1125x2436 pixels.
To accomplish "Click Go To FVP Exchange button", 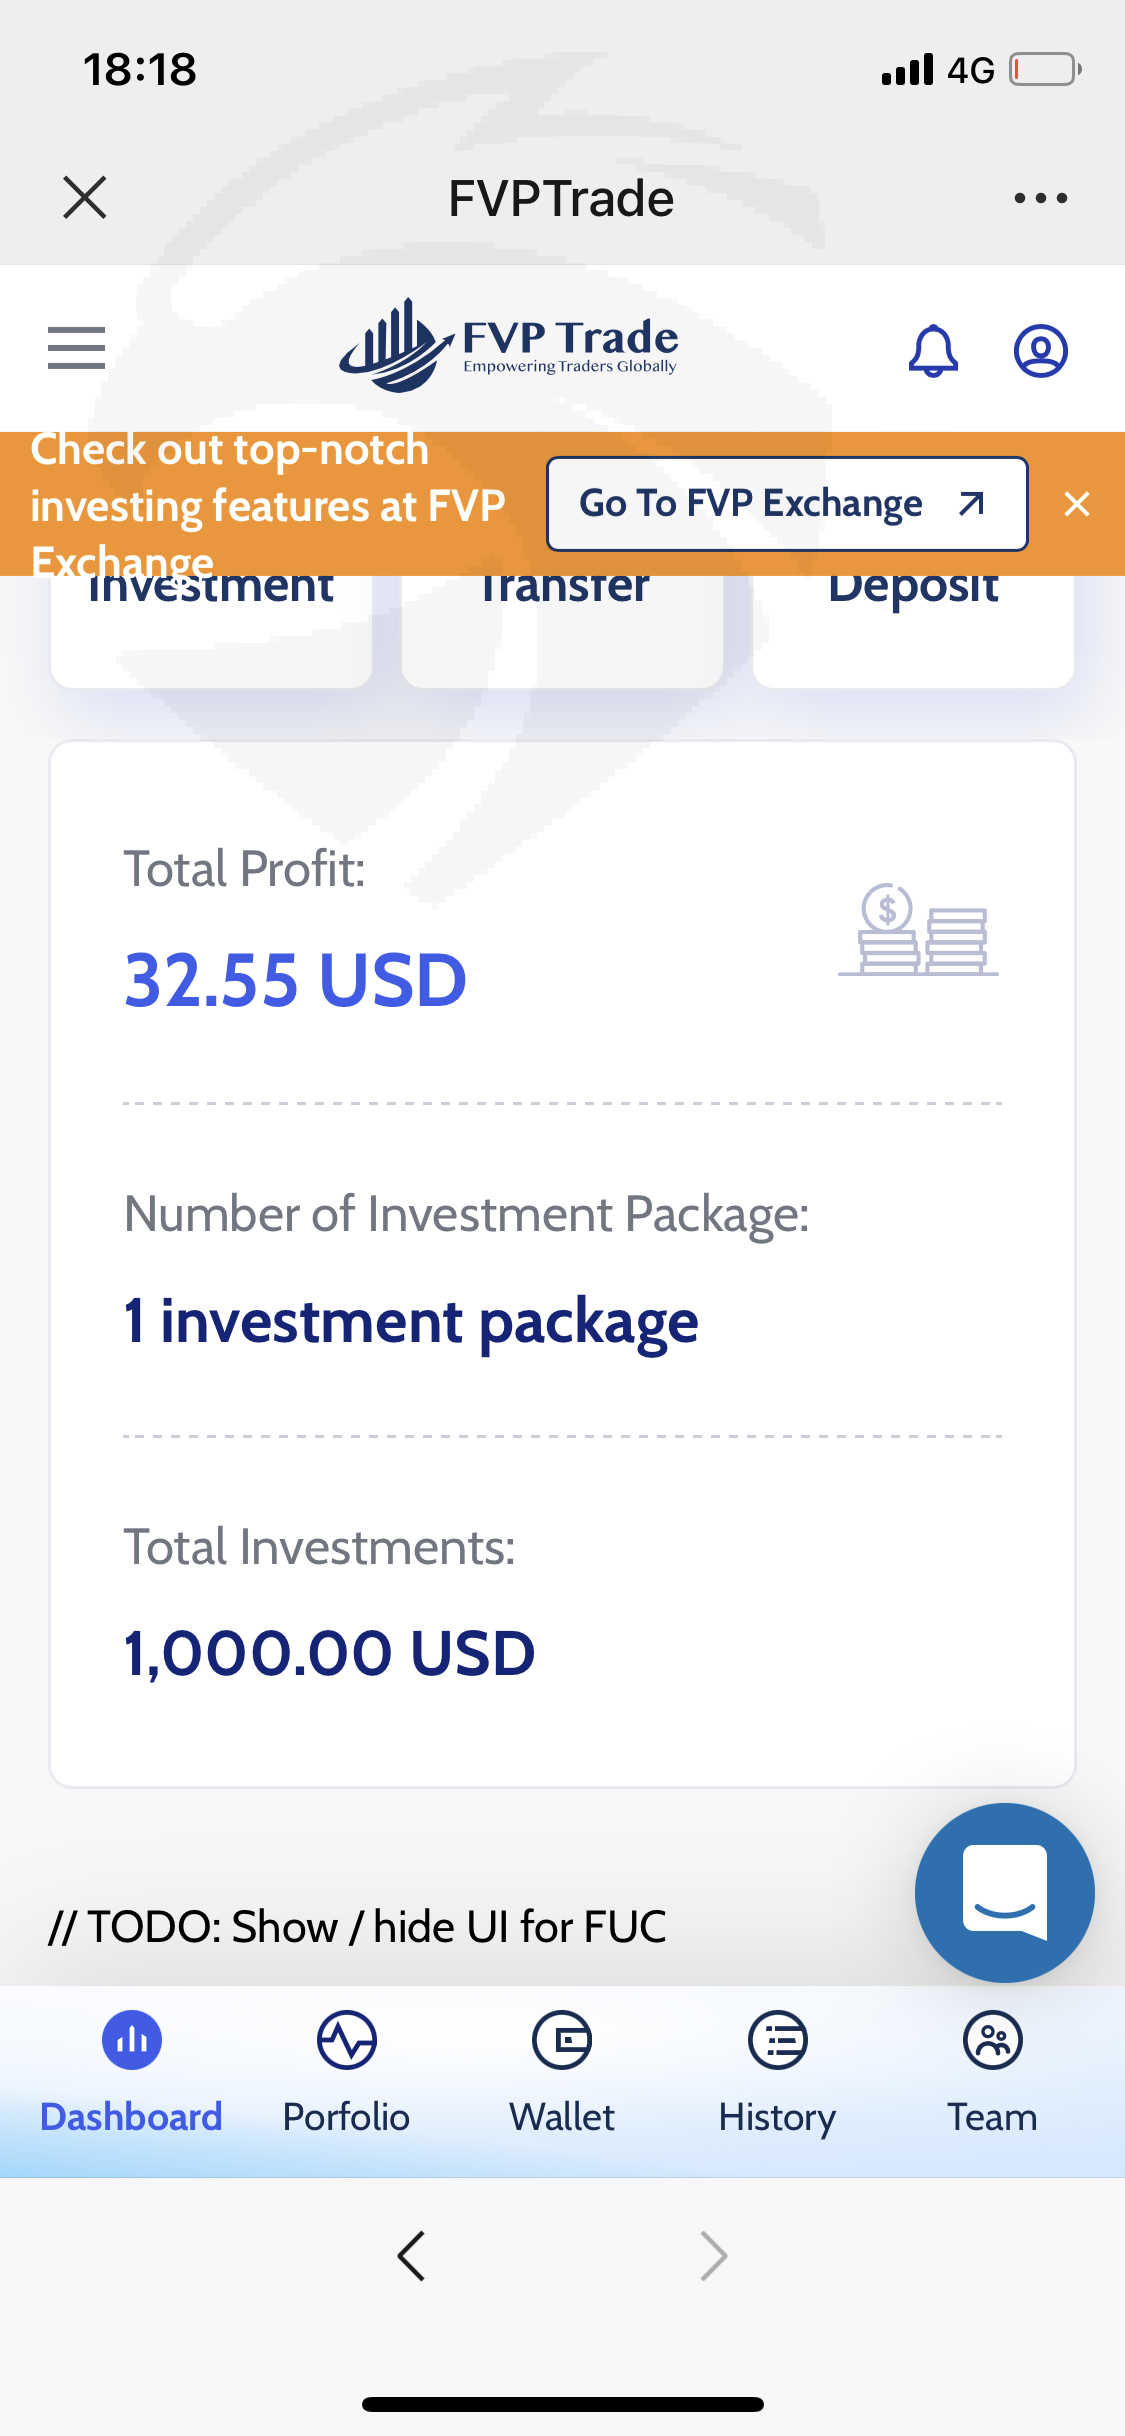I will [787, 504].
